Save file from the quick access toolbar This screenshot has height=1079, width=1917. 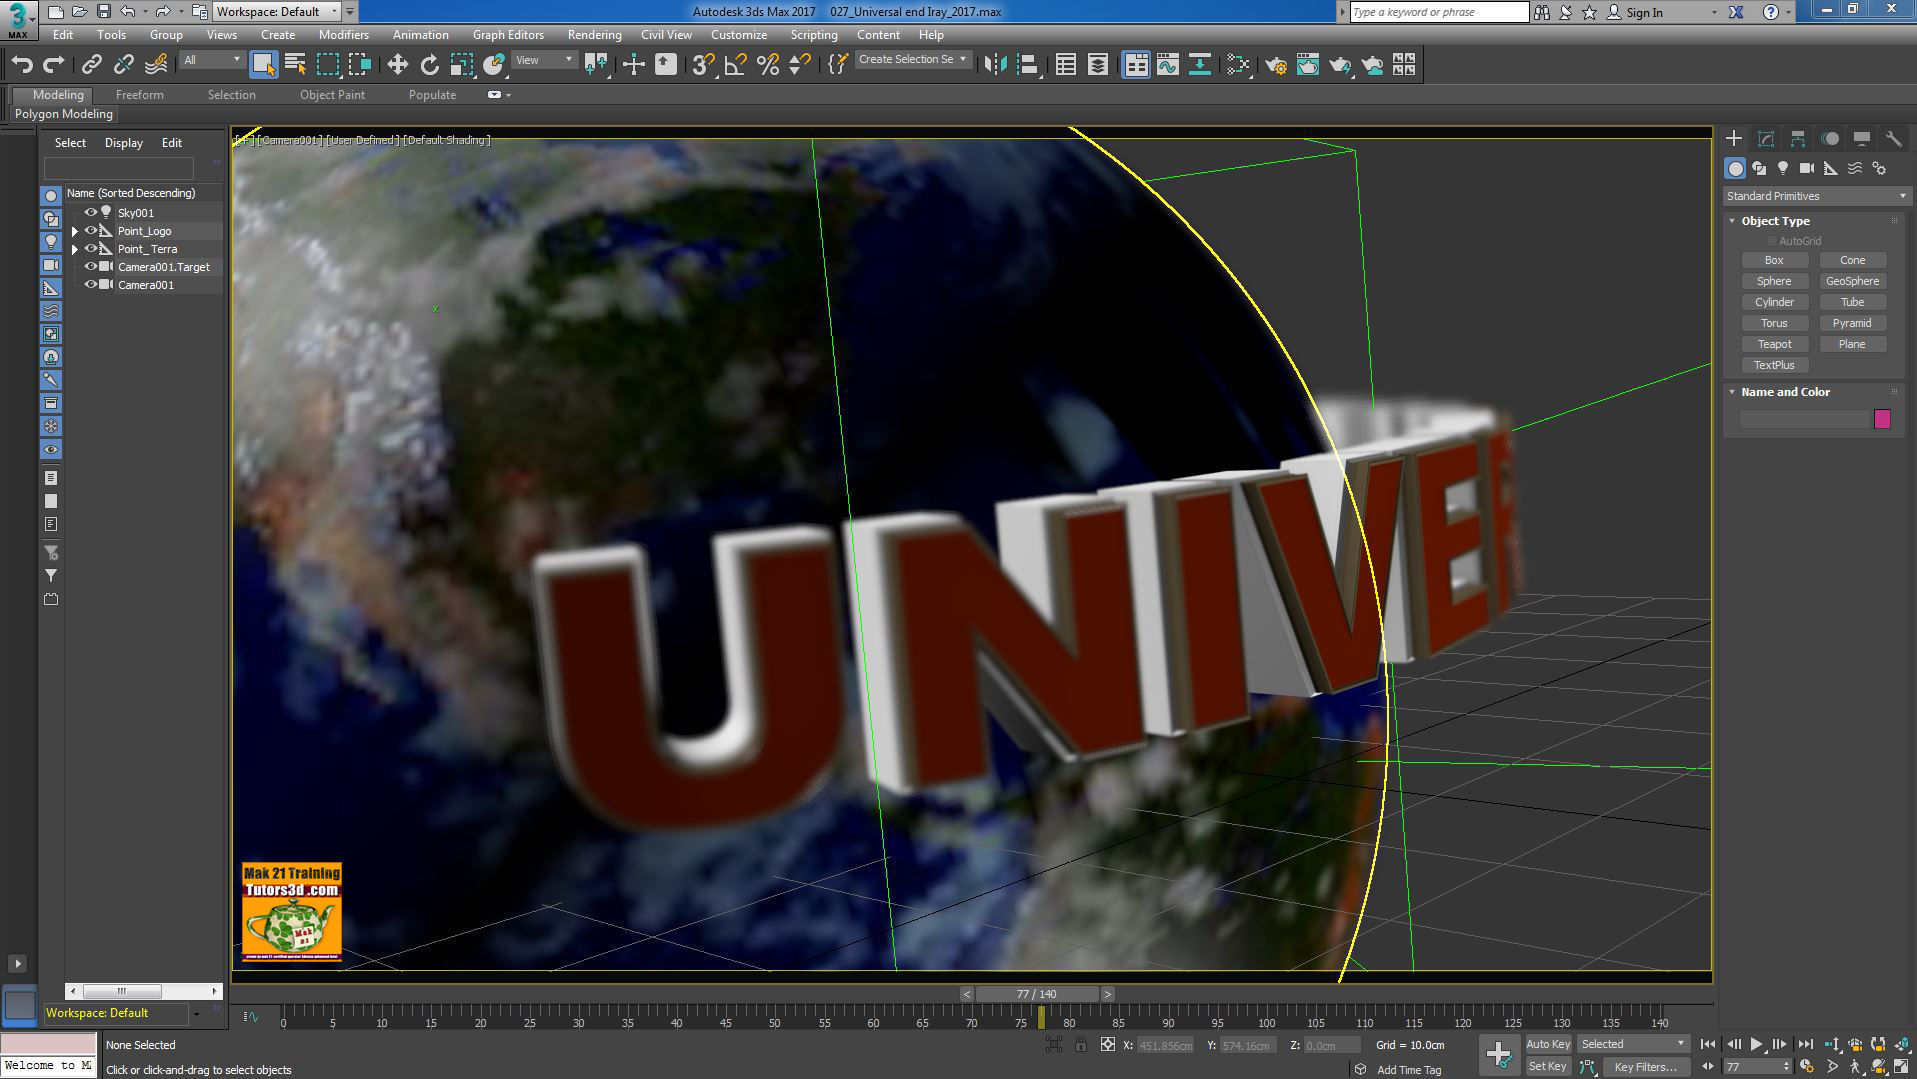[103, 12]
